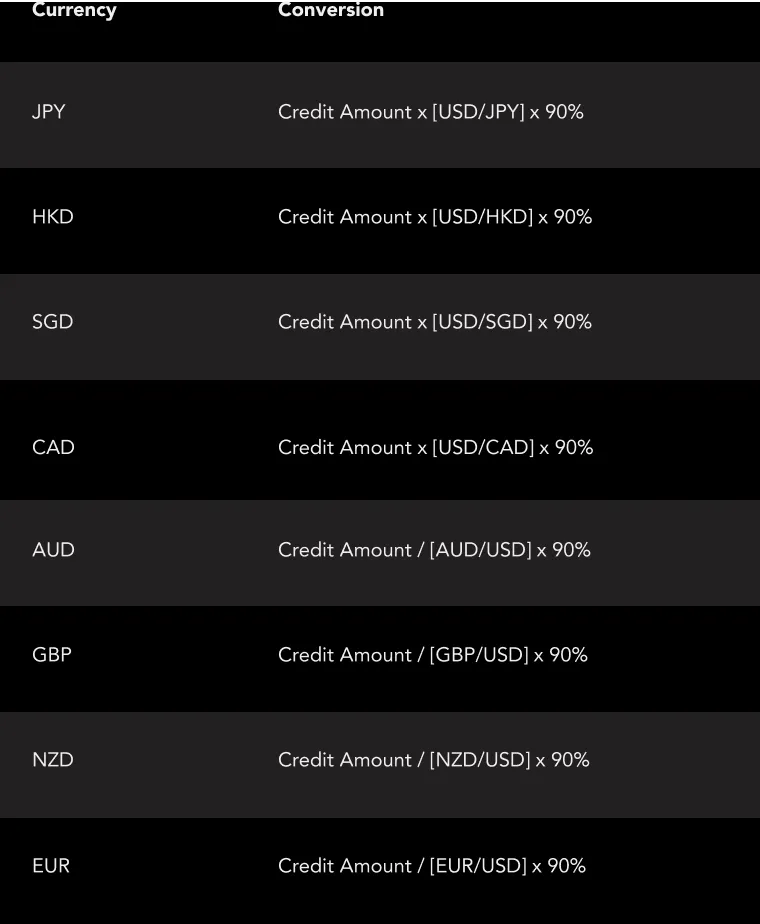760x924 pixels.
Task: Select the EUR conversion formula
Action: [432, 866]
